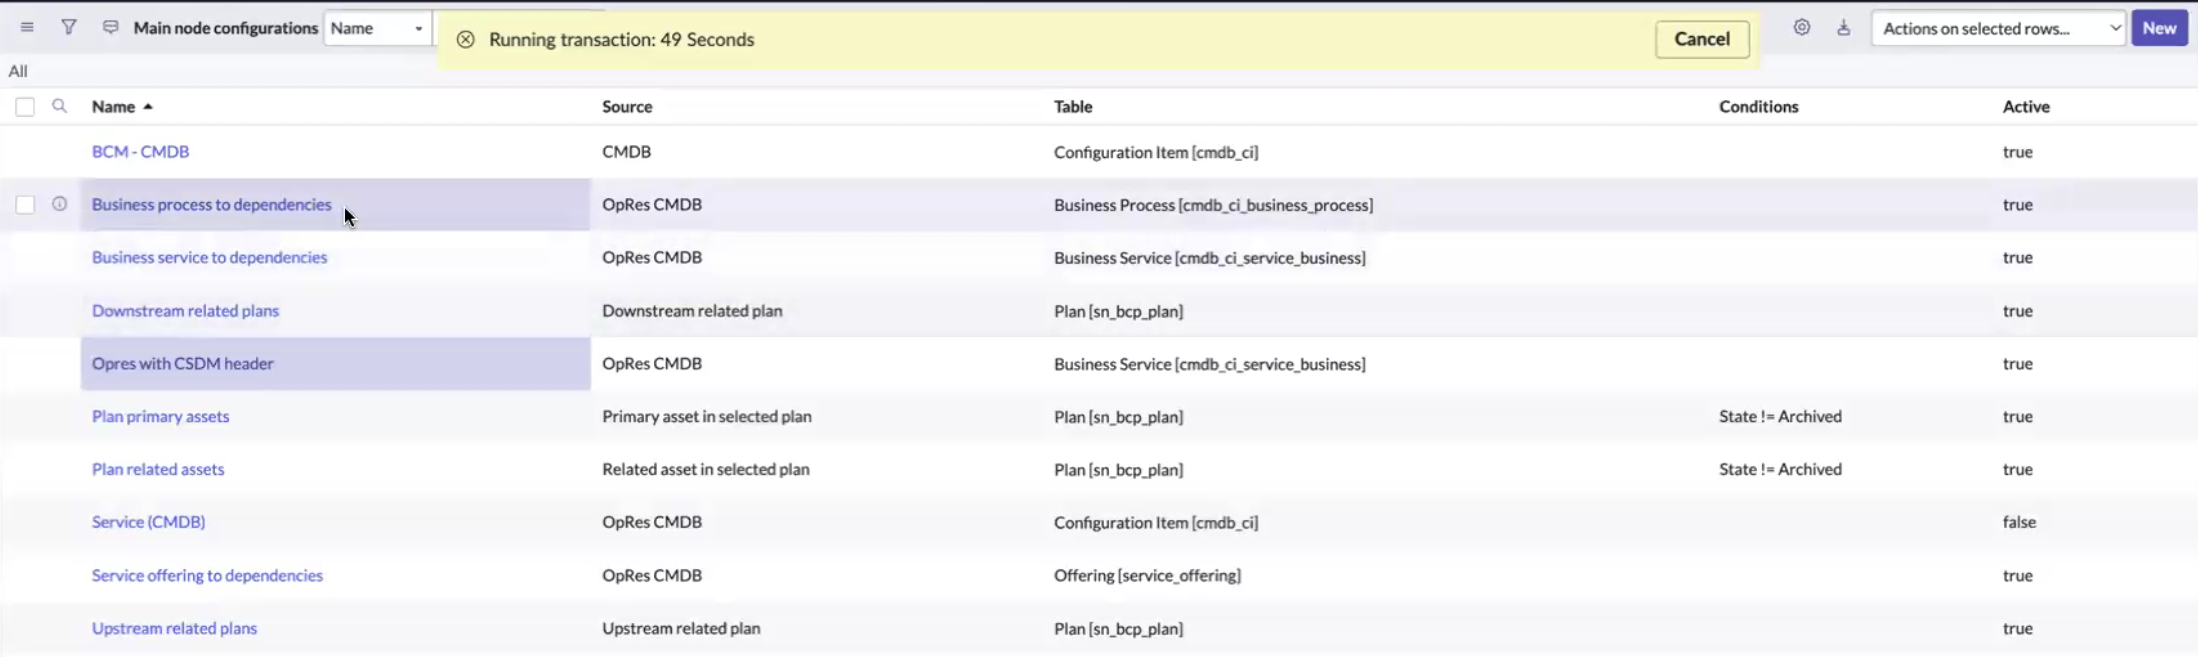Click the Table column header
This screenshot has width=2198, height=657.
click(1073, 106)
